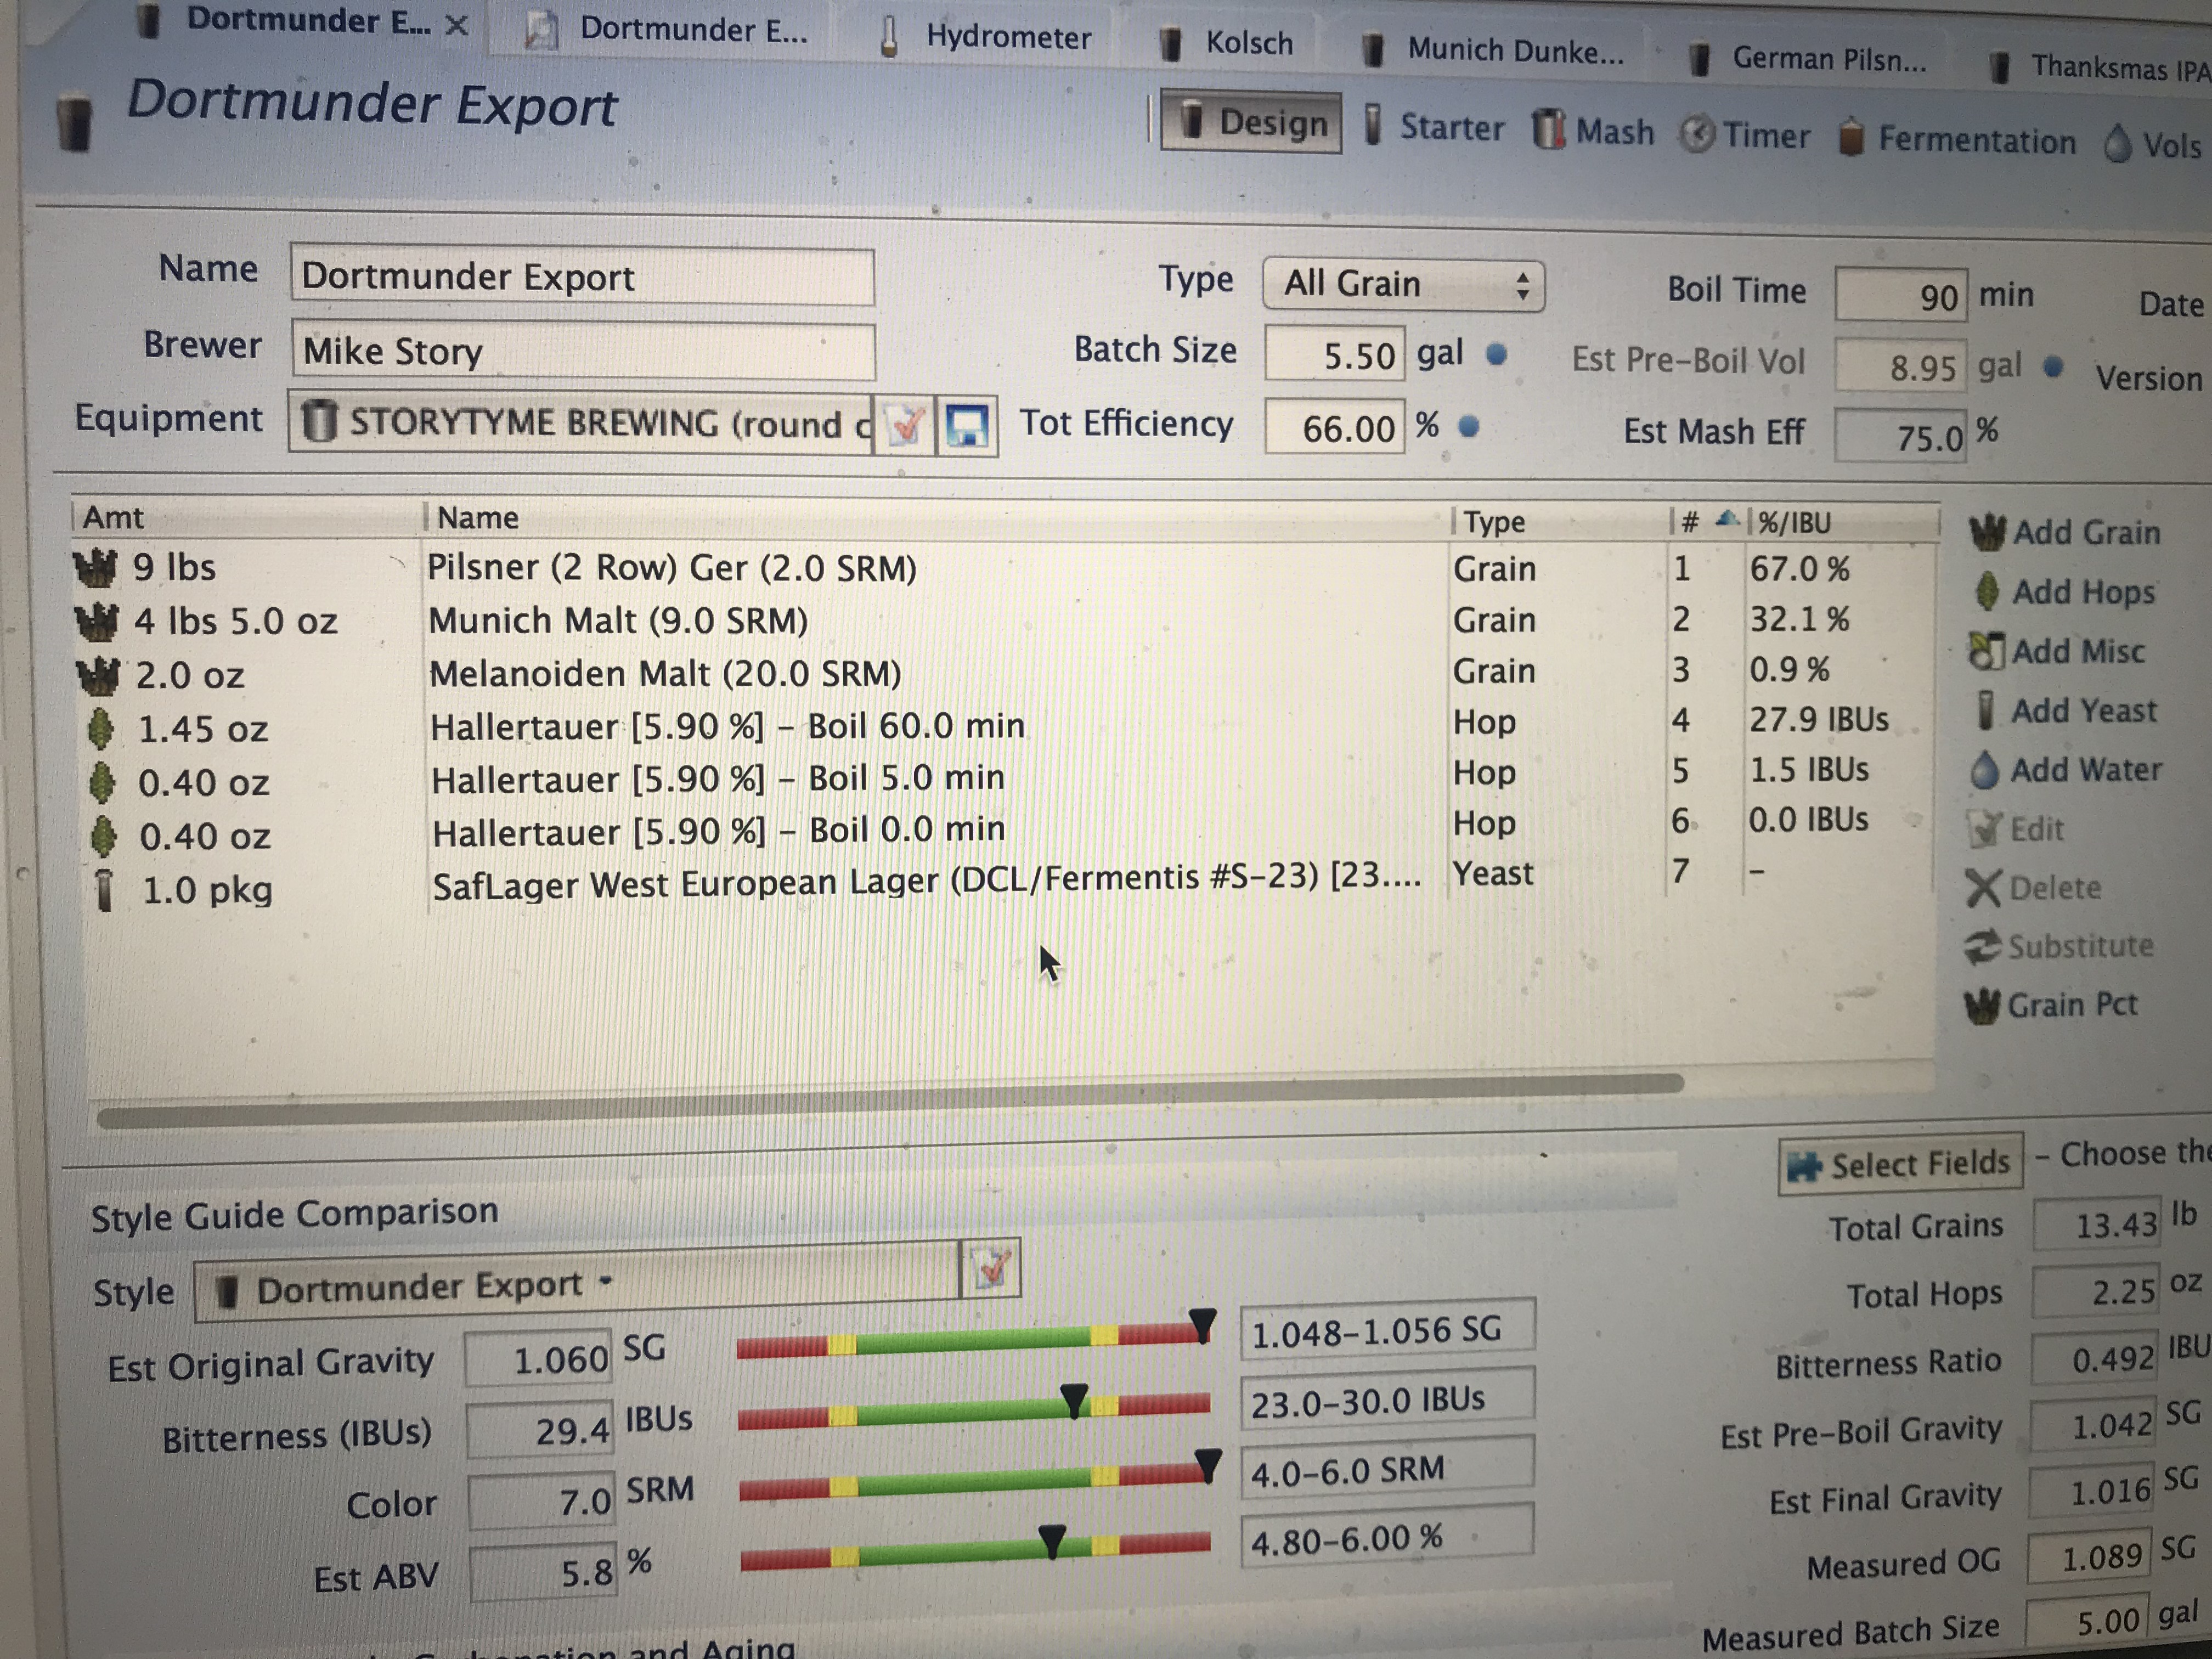Open the Timer tab
The image size is (2212, 1659).
coord(1744,135)
